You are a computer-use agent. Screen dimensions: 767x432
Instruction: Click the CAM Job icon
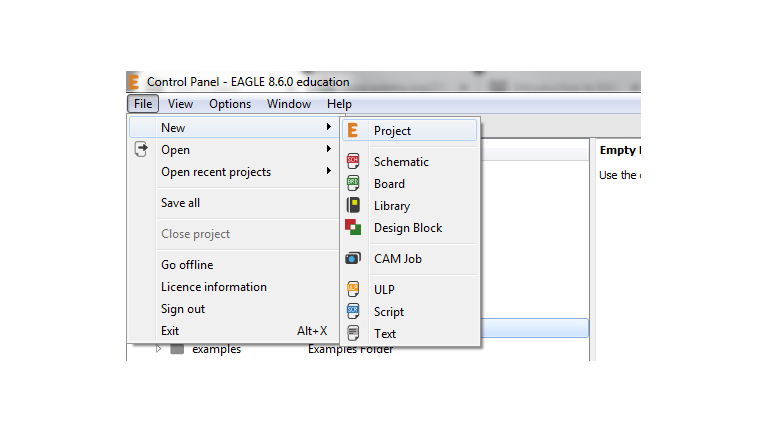353,259
